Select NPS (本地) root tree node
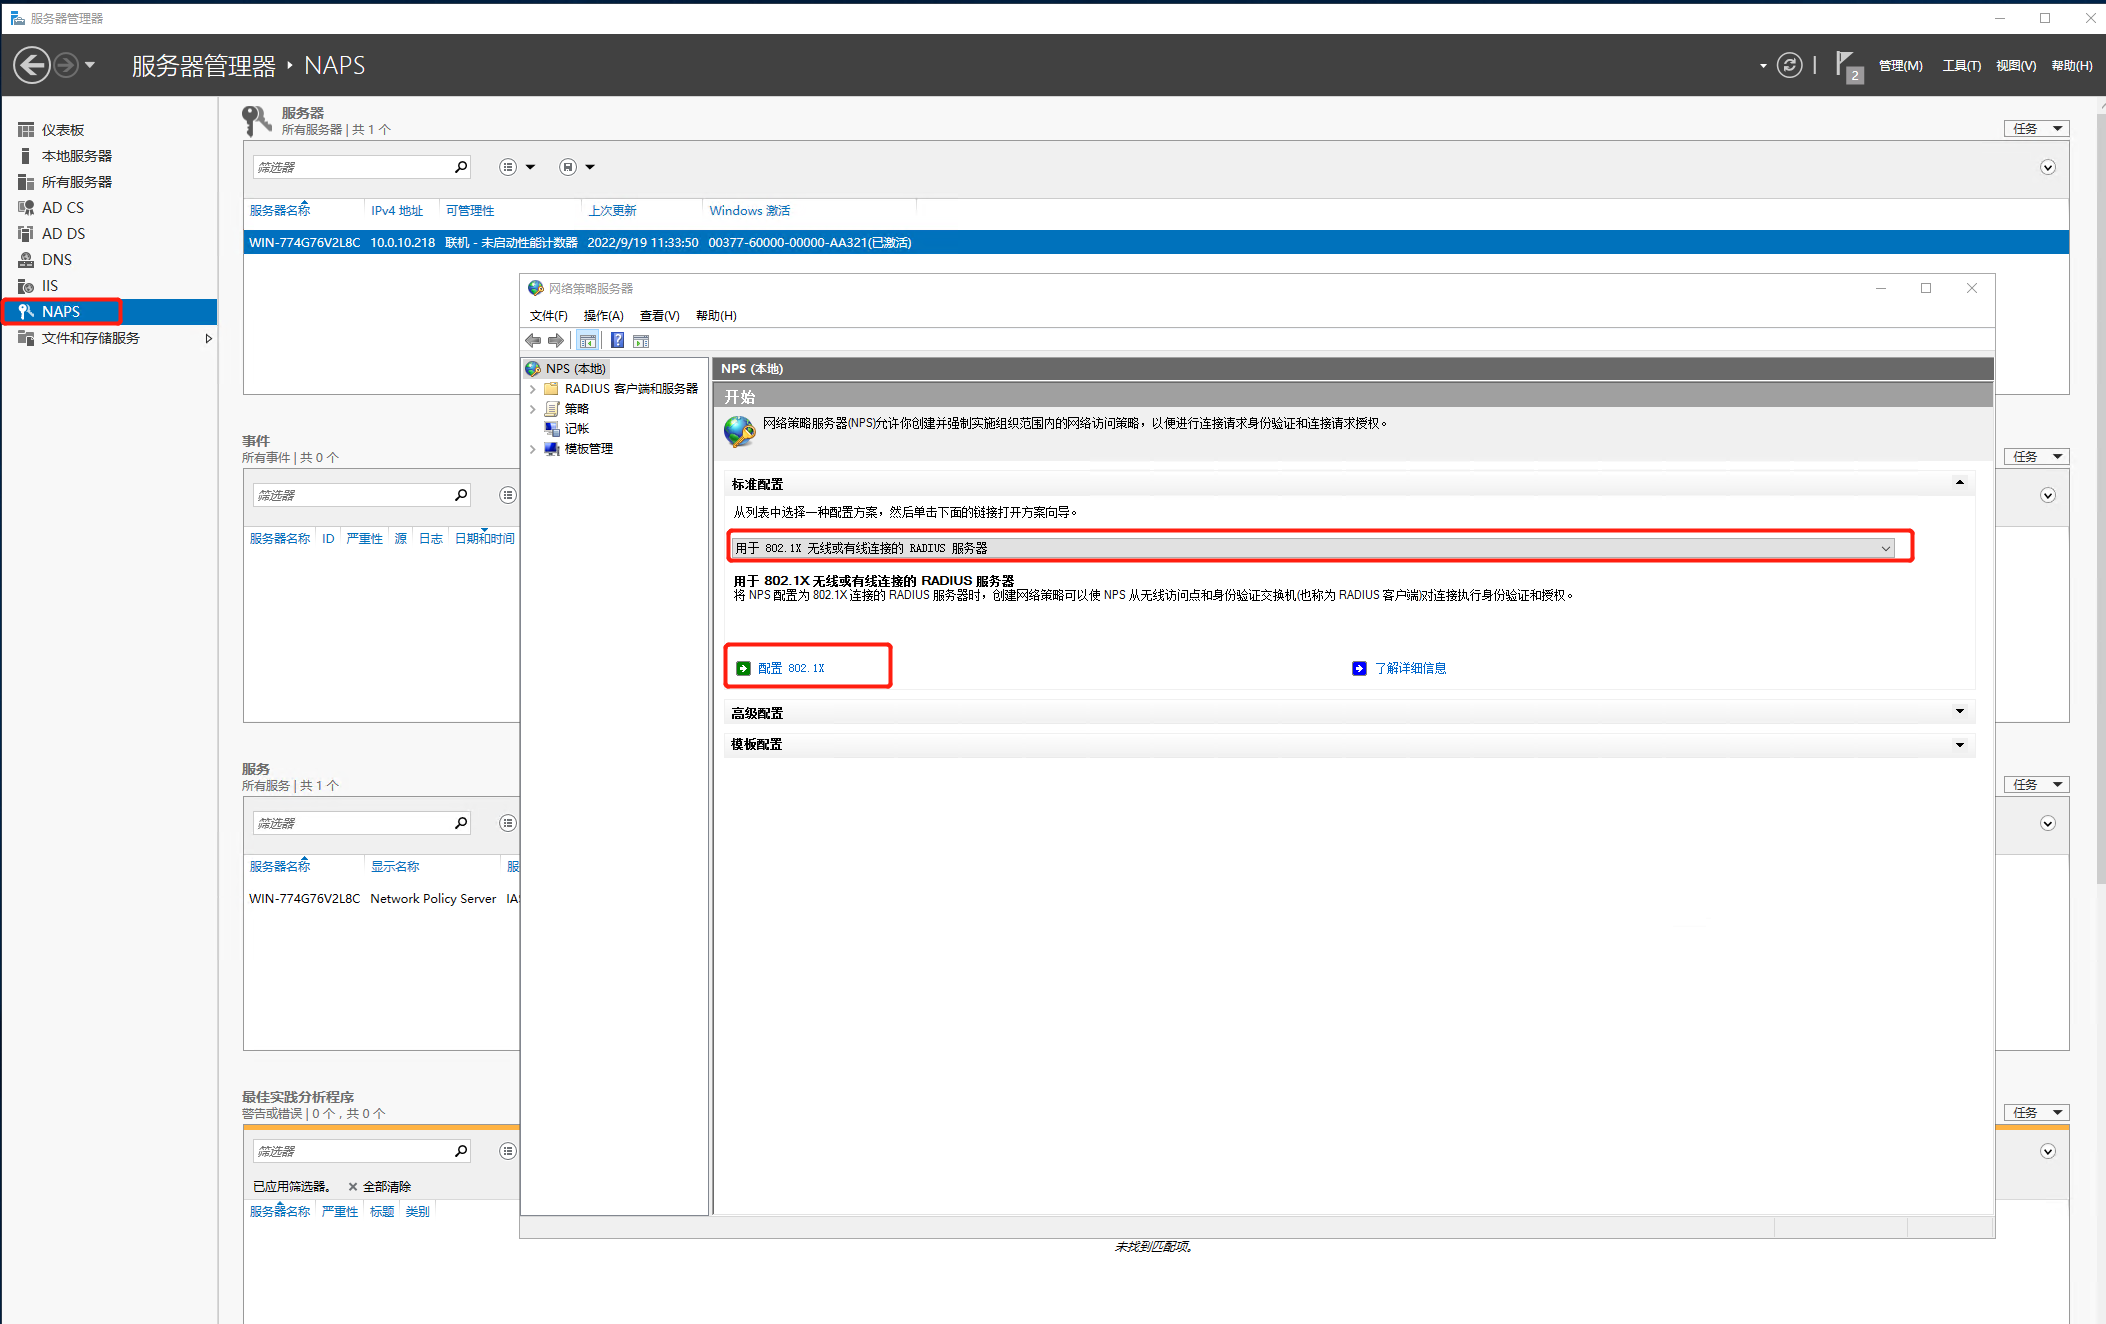 click(x=566, y=369)
